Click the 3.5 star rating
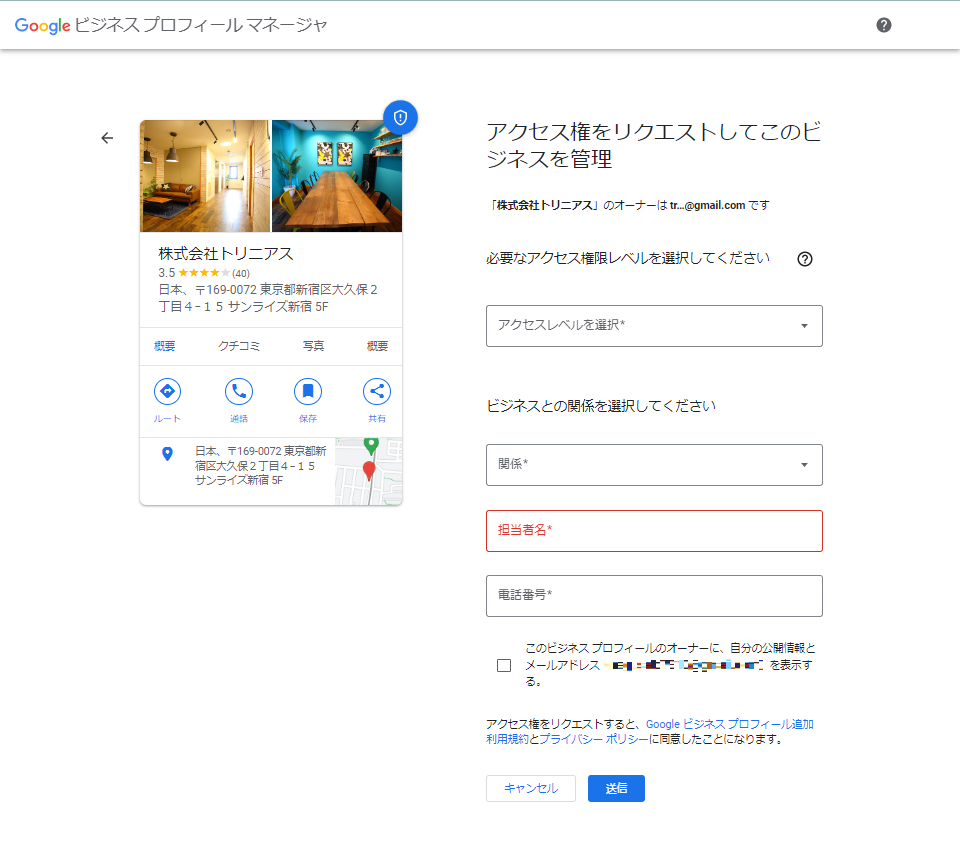Screen dimensions: 960x846 pyautogui.click(x=204, y=273)
